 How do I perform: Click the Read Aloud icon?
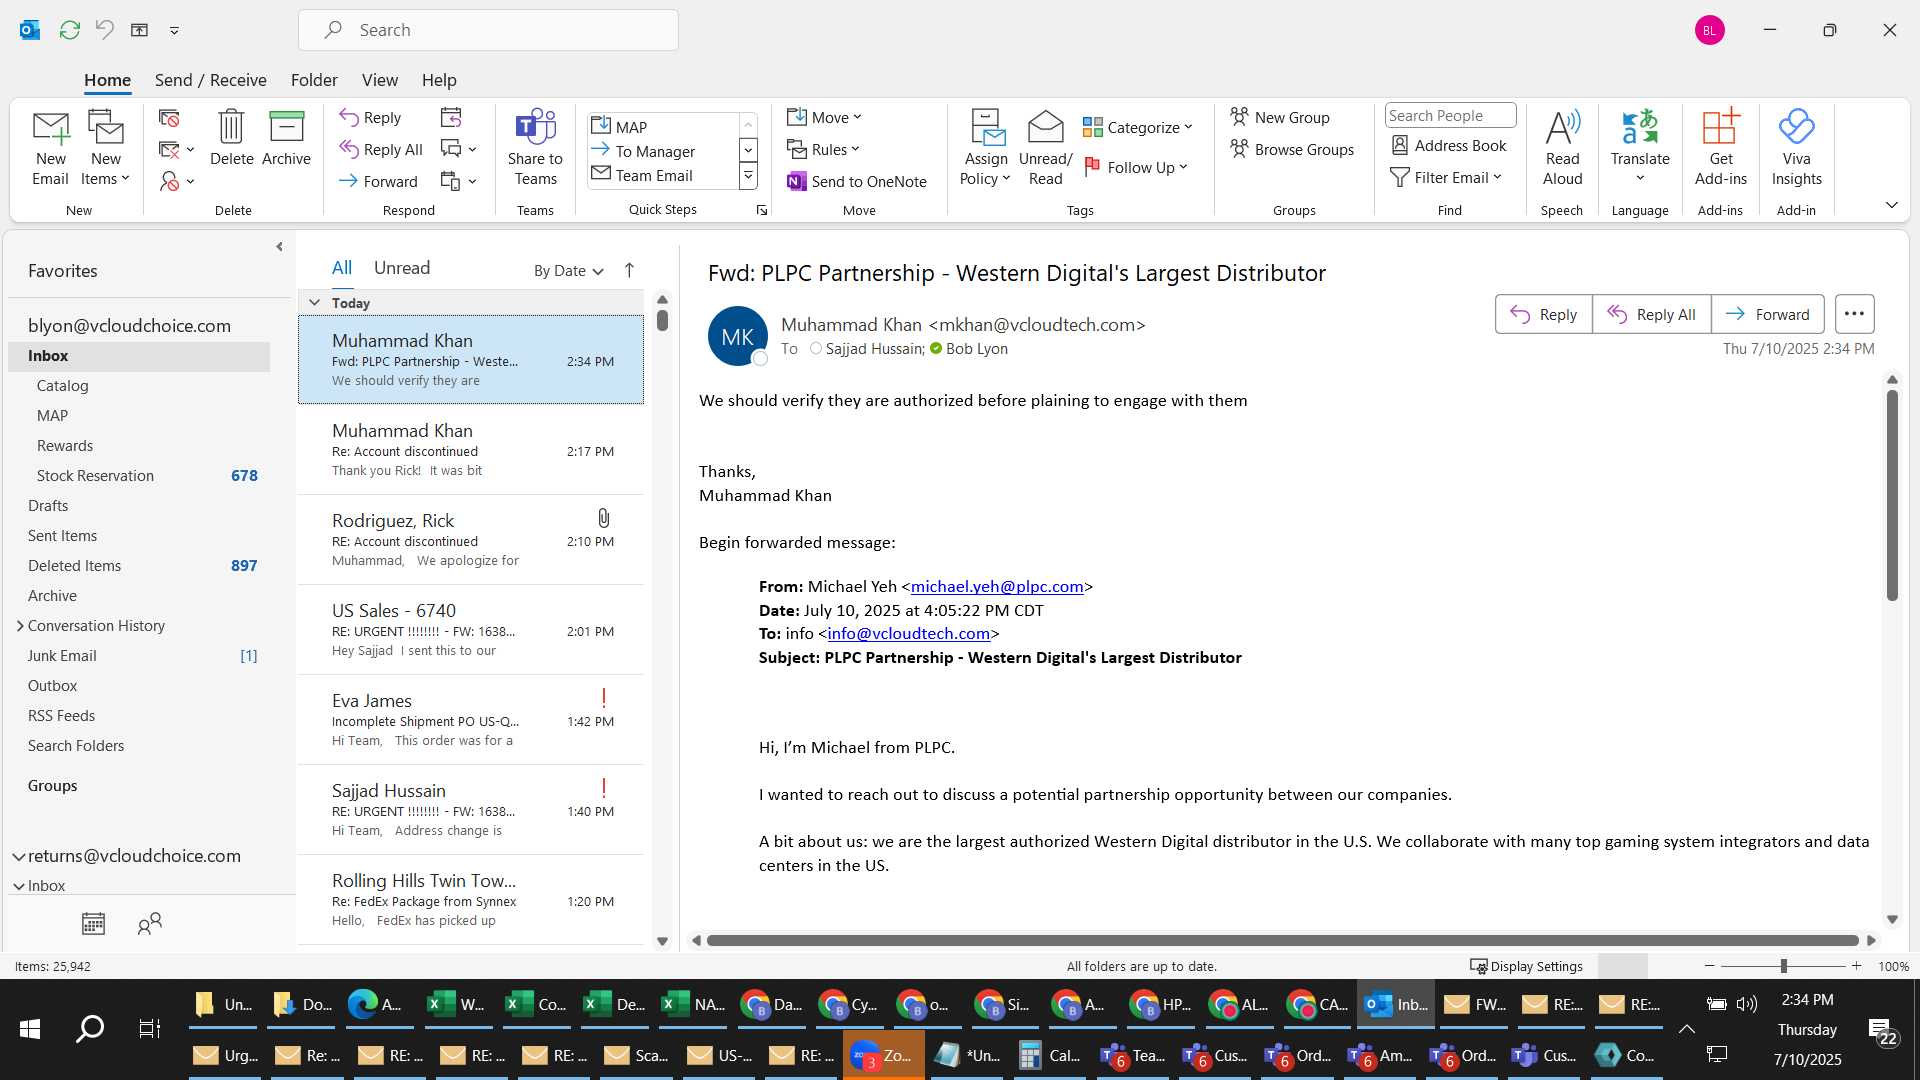coord(1562,127)
